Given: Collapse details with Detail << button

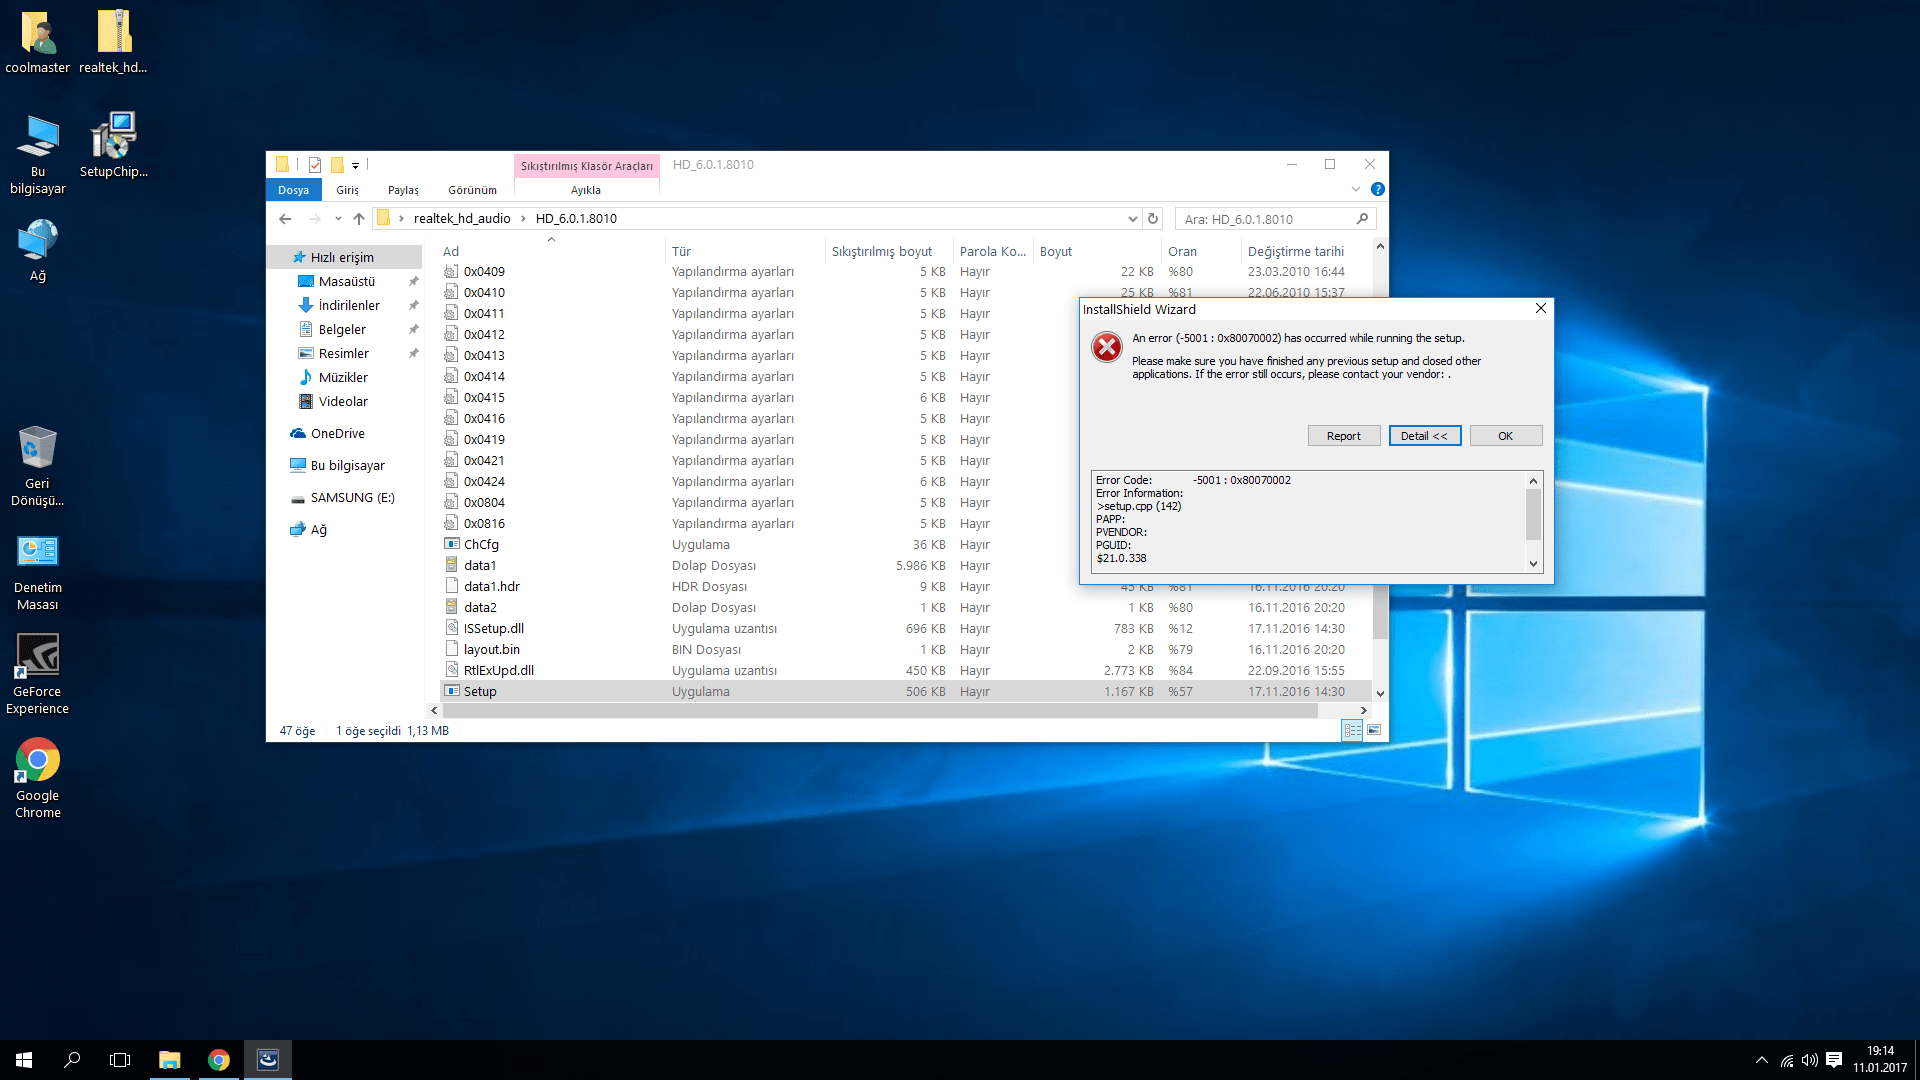Looking at the screenshot, I should point(1424,436).
